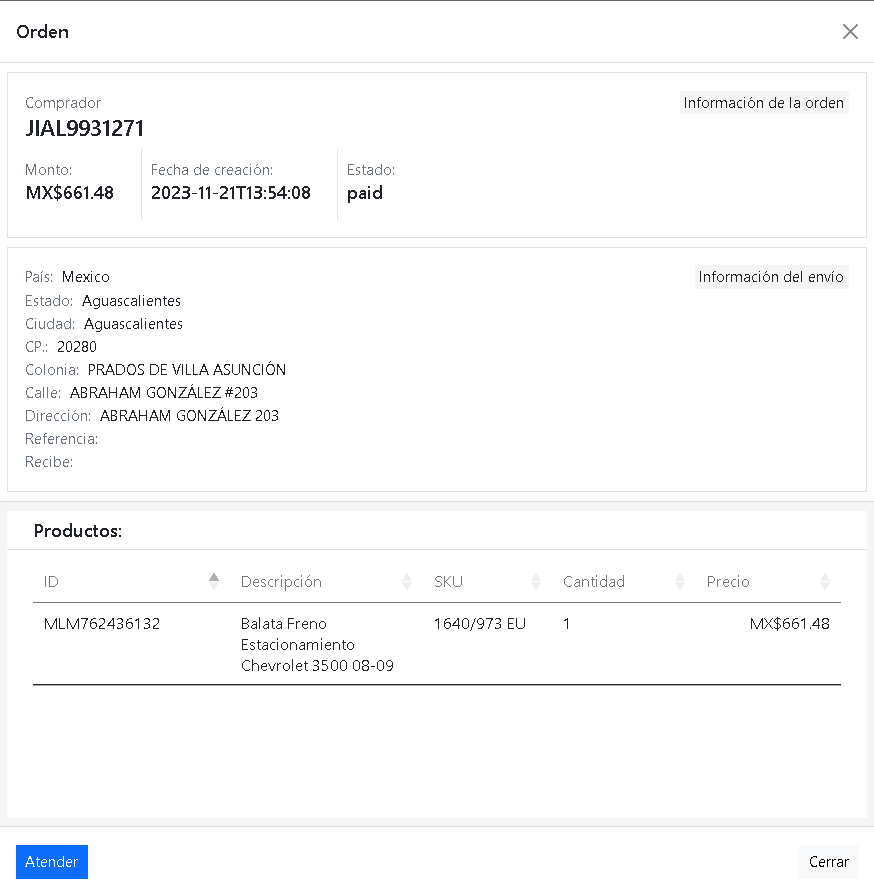Image resolution: width=874 pixels, height=886 pixels.
Task: Click the 'Información del envío' tag
Action: [771, 277]
